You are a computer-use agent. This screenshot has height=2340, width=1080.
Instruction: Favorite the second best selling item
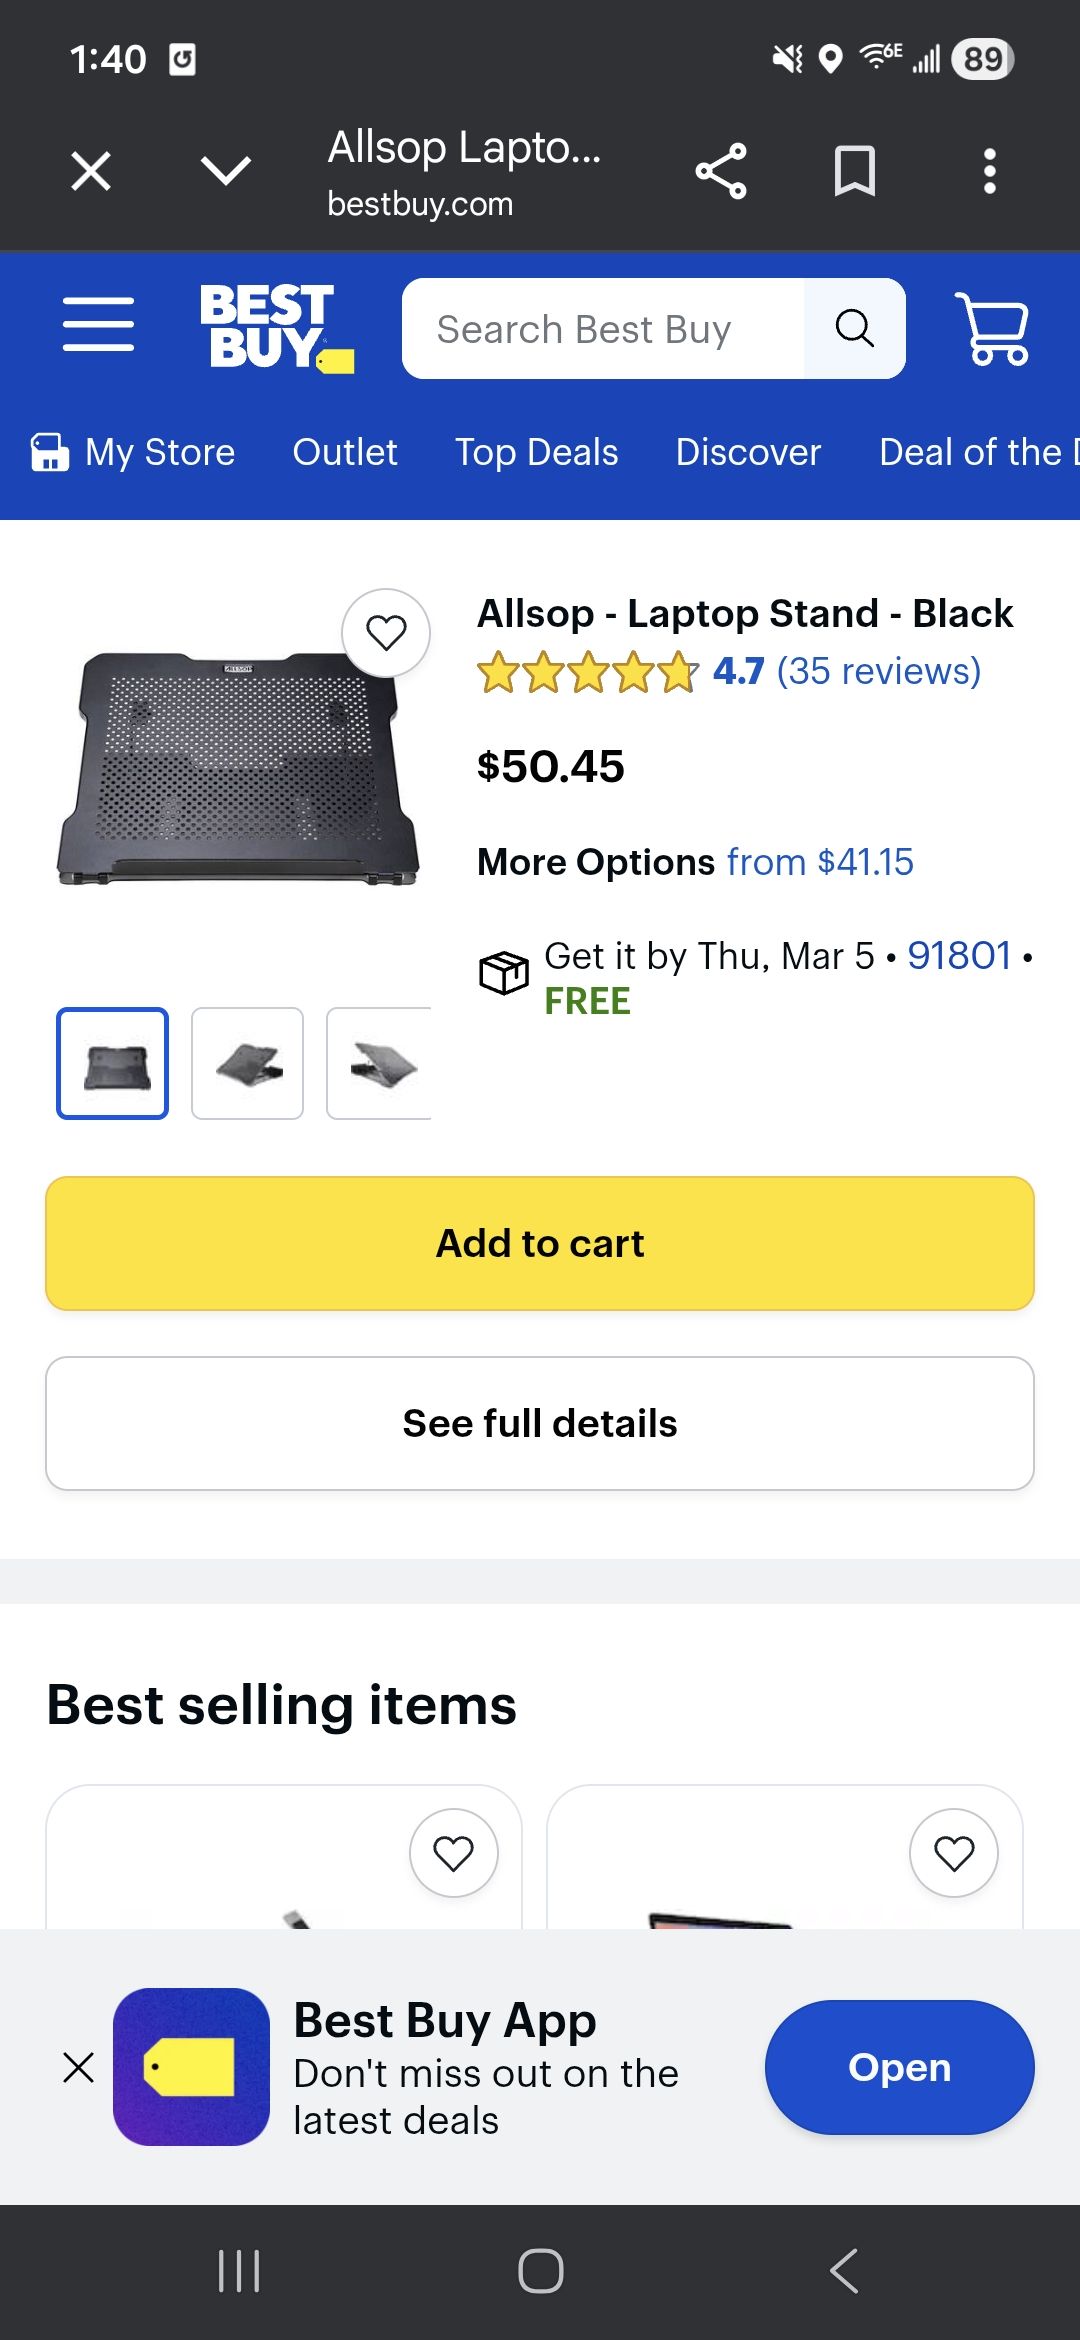tap(953, 1853)
